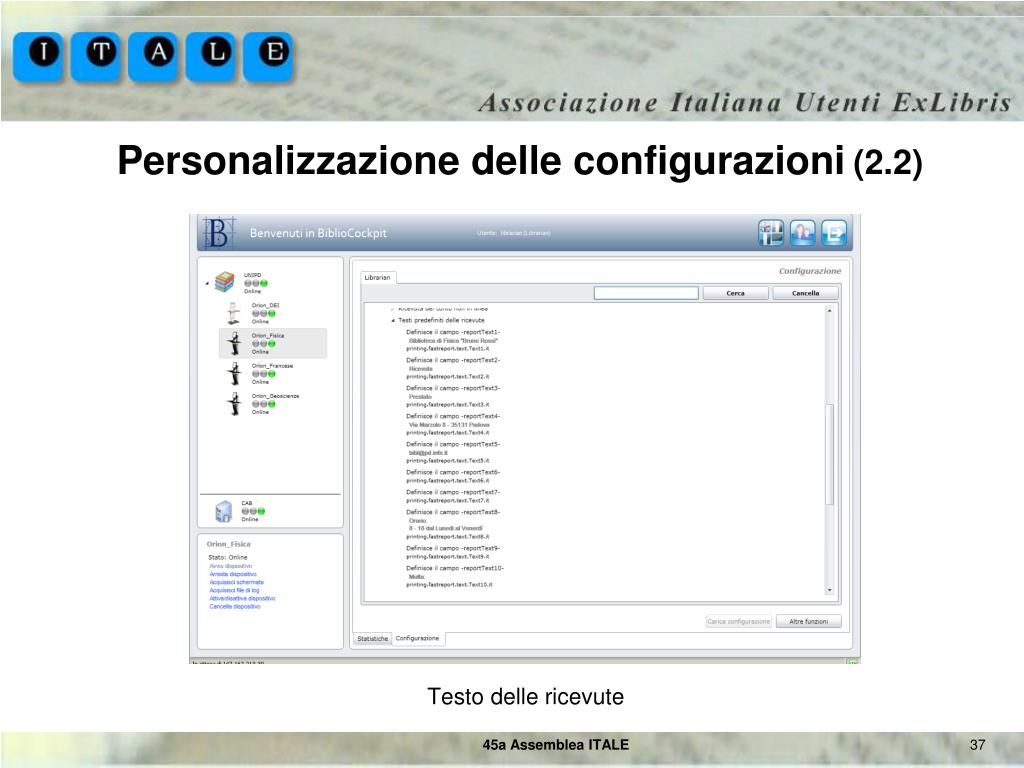
Task: Click the configuration list scrollbar thumb
Action: pyautogui.click(x=829, y=455)
